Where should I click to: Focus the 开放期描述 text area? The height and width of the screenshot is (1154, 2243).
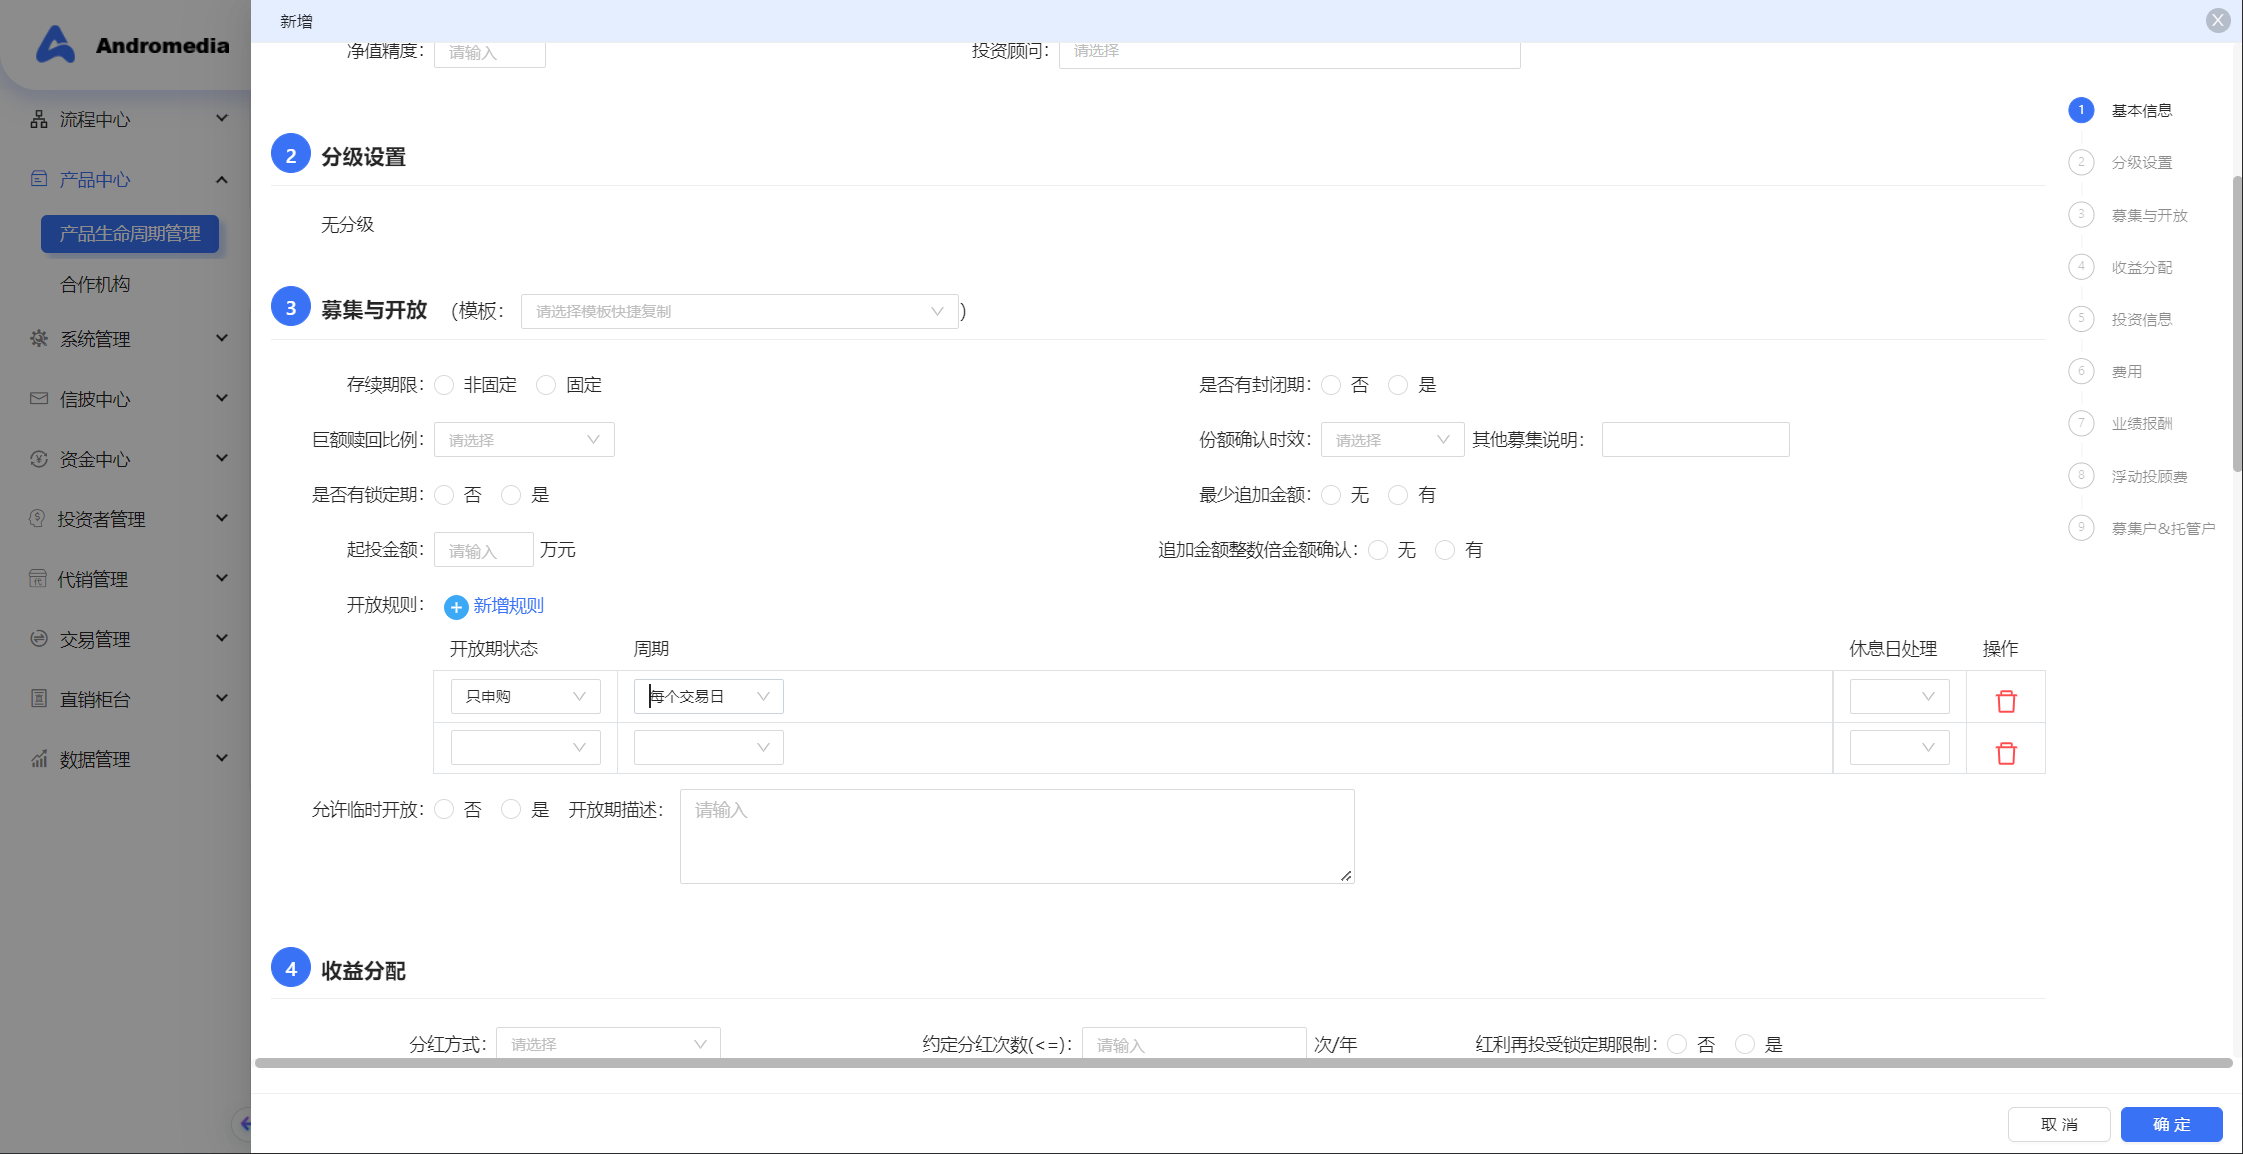coord(1017,836)
